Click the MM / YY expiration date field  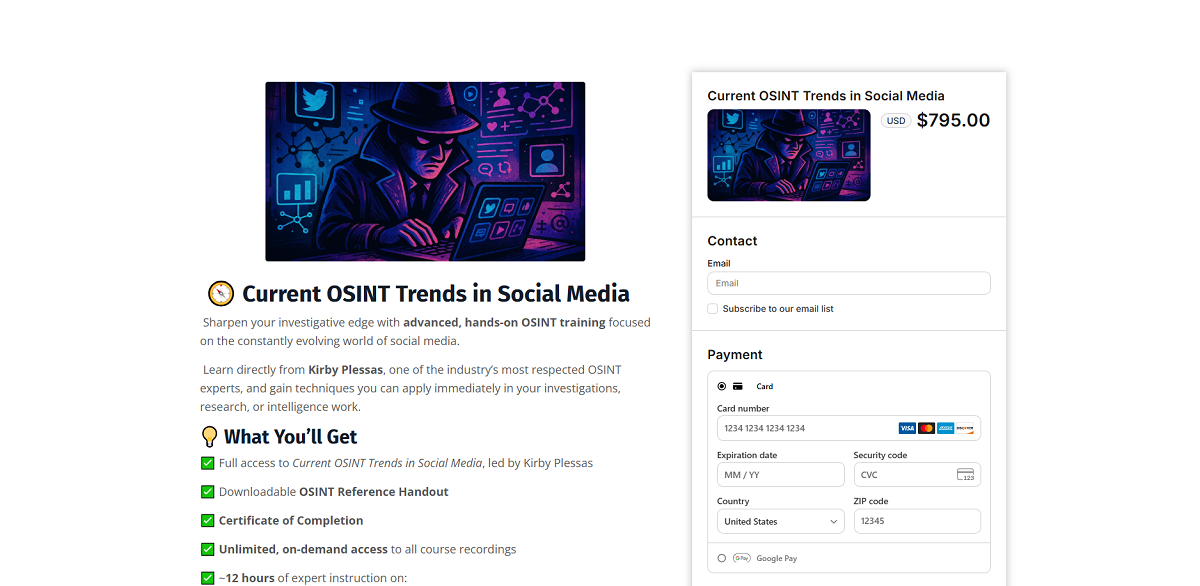point(781,474)
